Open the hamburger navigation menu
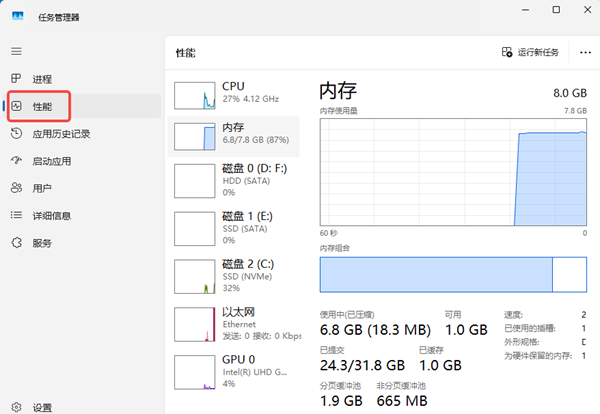This screenshot has height=414, width=600. 16,51
